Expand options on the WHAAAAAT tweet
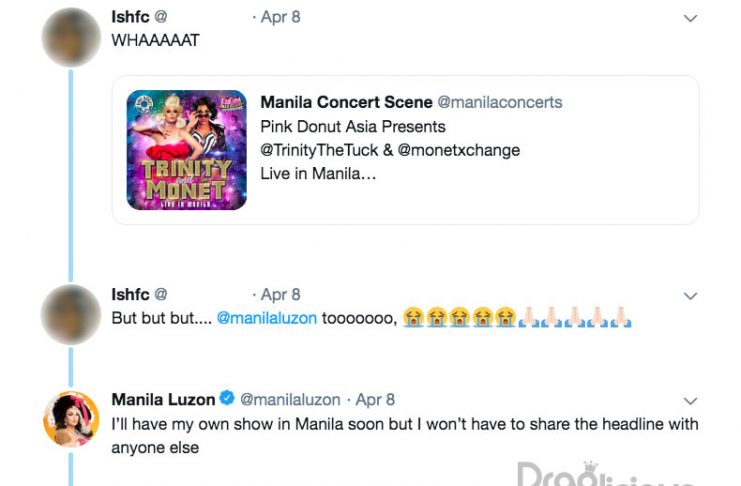Viewport: 741px width, 486px height. (x=690, y=18)
